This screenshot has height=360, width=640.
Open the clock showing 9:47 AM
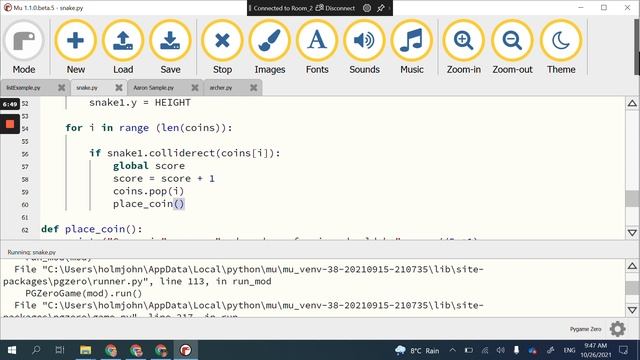click(x=596, y=350)
